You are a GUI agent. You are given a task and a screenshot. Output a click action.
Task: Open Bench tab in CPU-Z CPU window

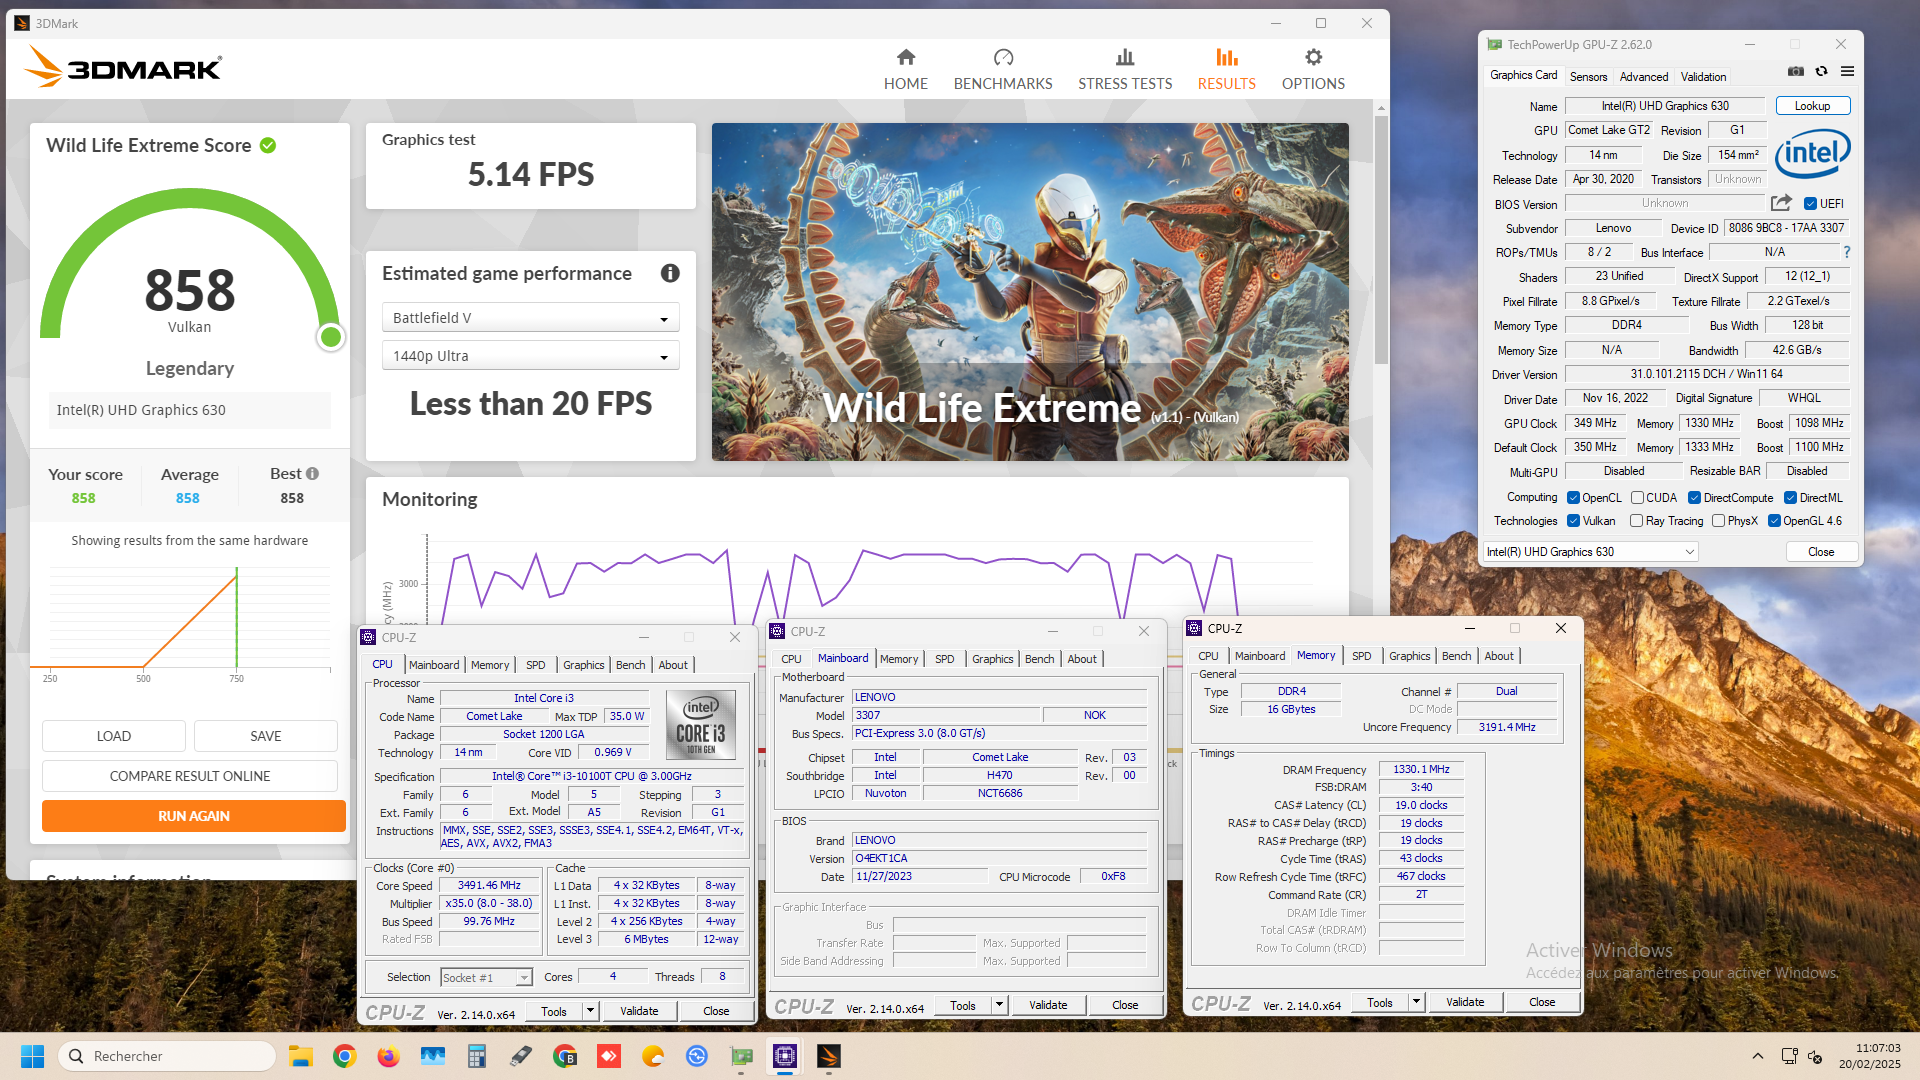[x=630, y=665]
